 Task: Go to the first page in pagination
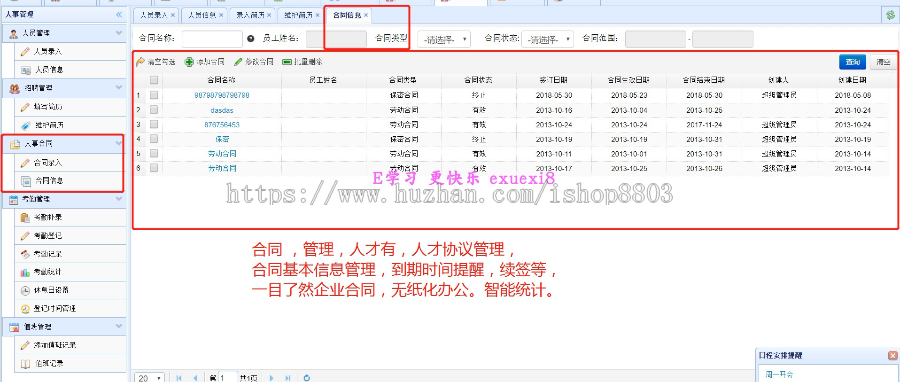[179, 378]
